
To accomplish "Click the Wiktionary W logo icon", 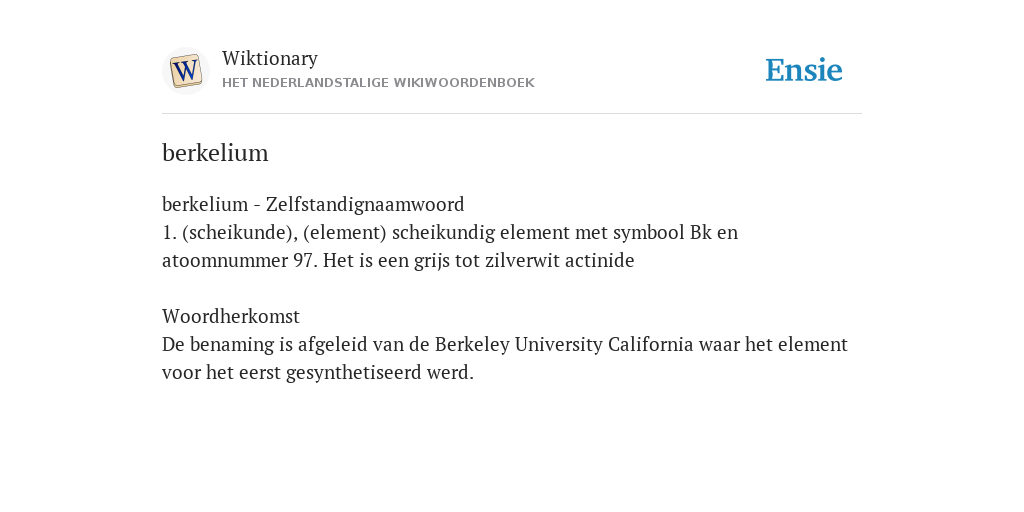I will [x=185, y=71].
